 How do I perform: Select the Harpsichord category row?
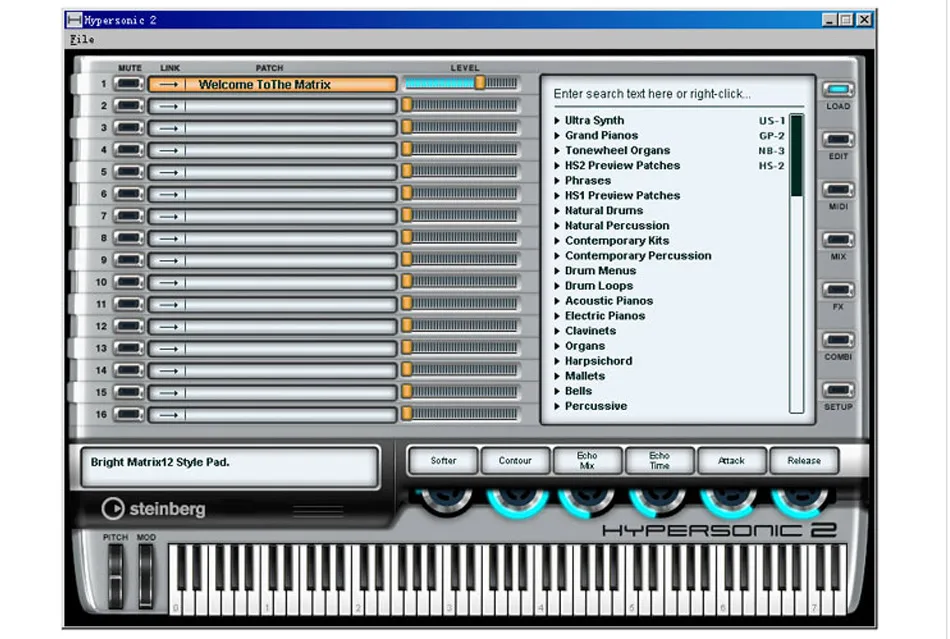click(669, 361)
